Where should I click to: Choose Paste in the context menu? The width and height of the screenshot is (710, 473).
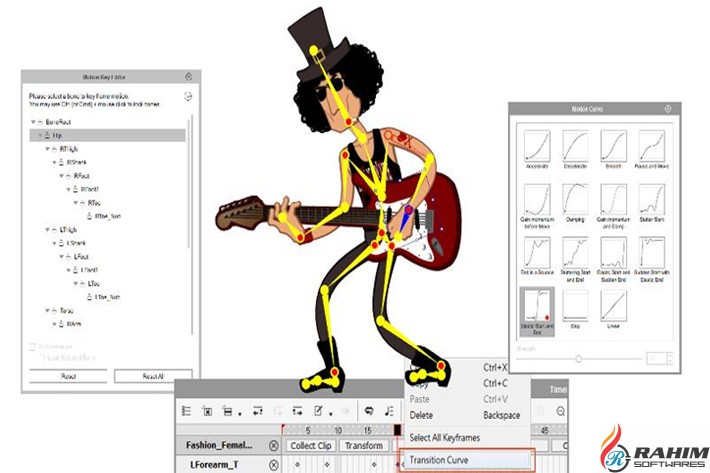(x=419, y=399)
